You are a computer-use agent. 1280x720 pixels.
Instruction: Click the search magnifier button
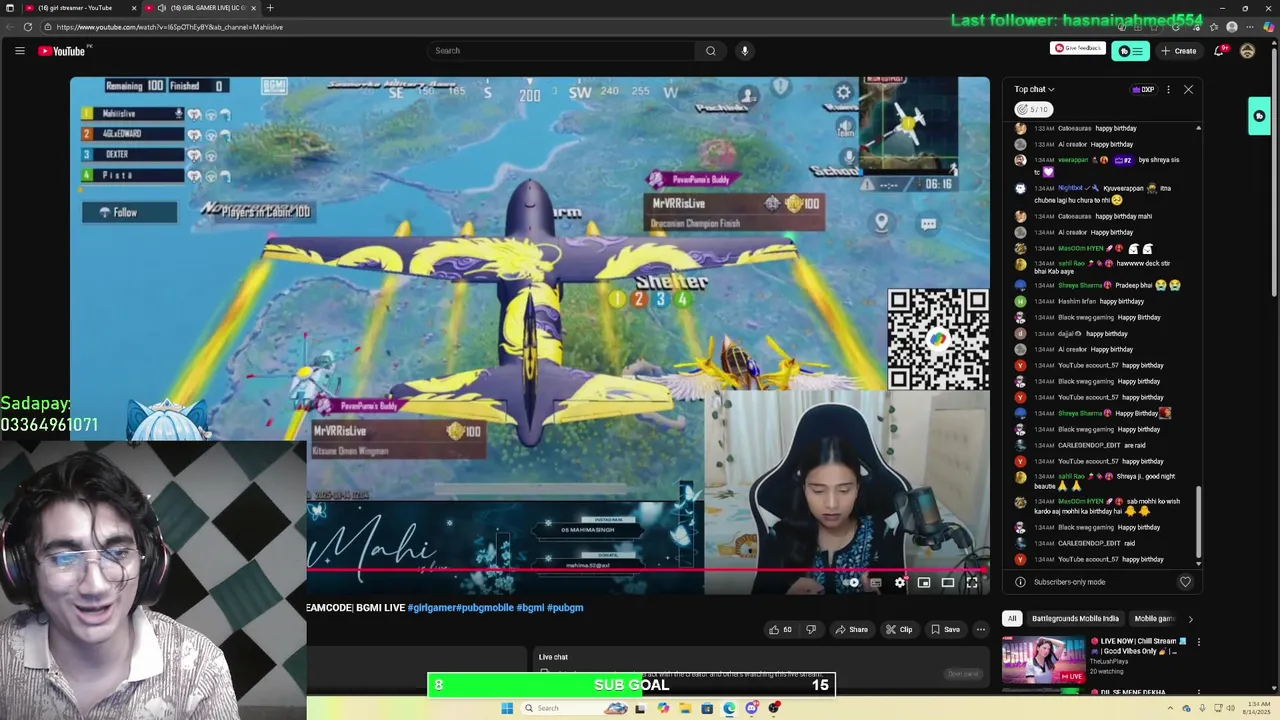[x=711, y=51]
